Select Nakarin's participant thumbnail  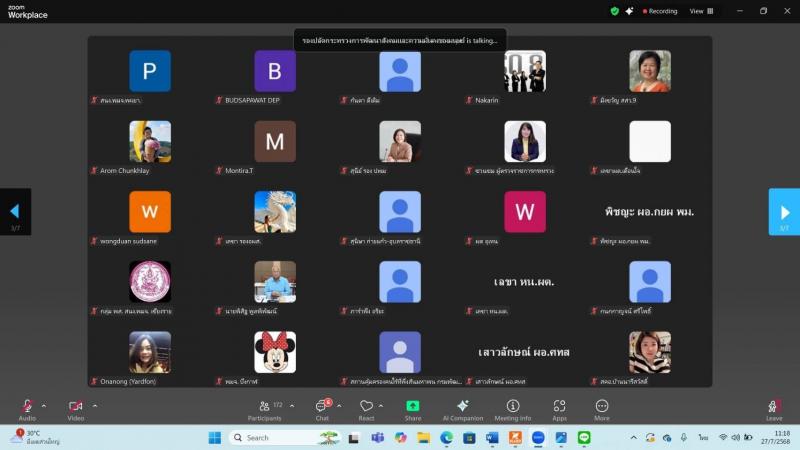525,71
